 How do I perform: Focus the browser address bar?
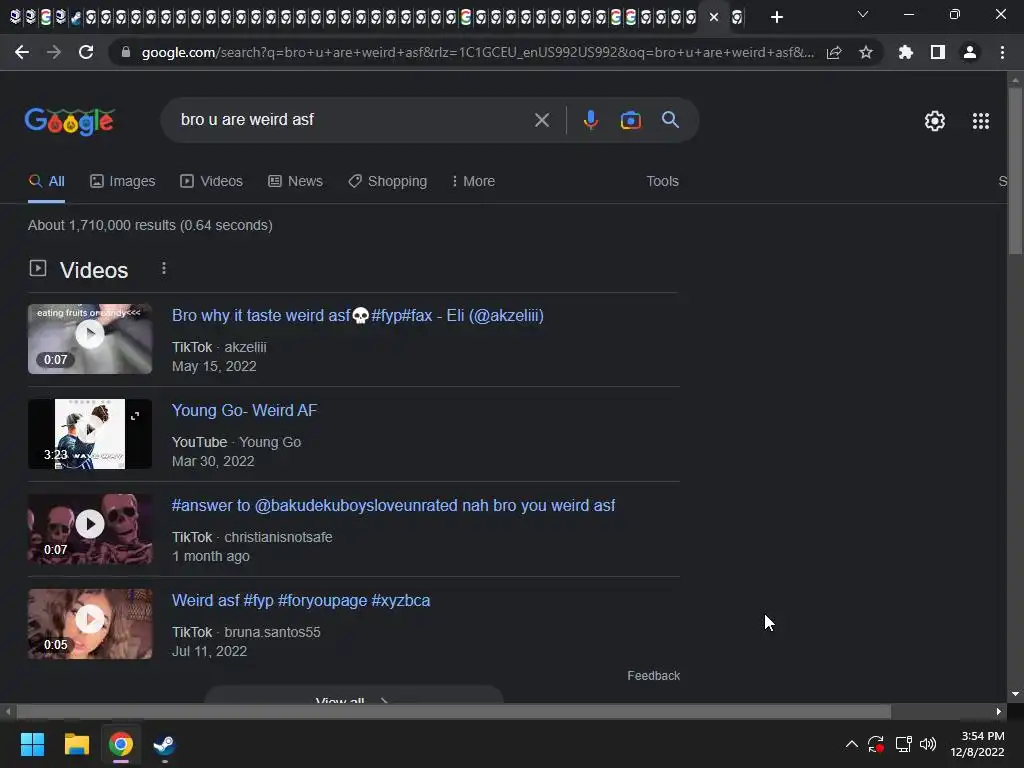tap(477, 52)
